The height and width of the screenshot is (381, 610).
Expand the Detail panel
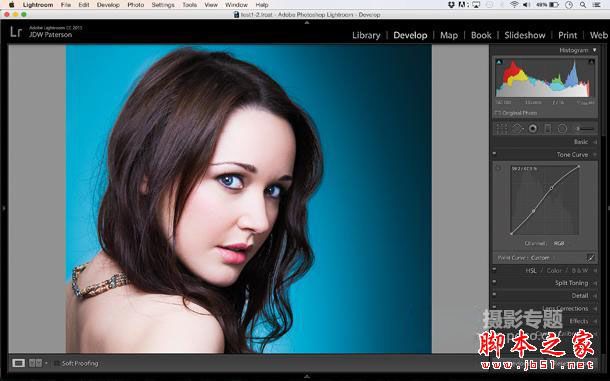(595, 296)
